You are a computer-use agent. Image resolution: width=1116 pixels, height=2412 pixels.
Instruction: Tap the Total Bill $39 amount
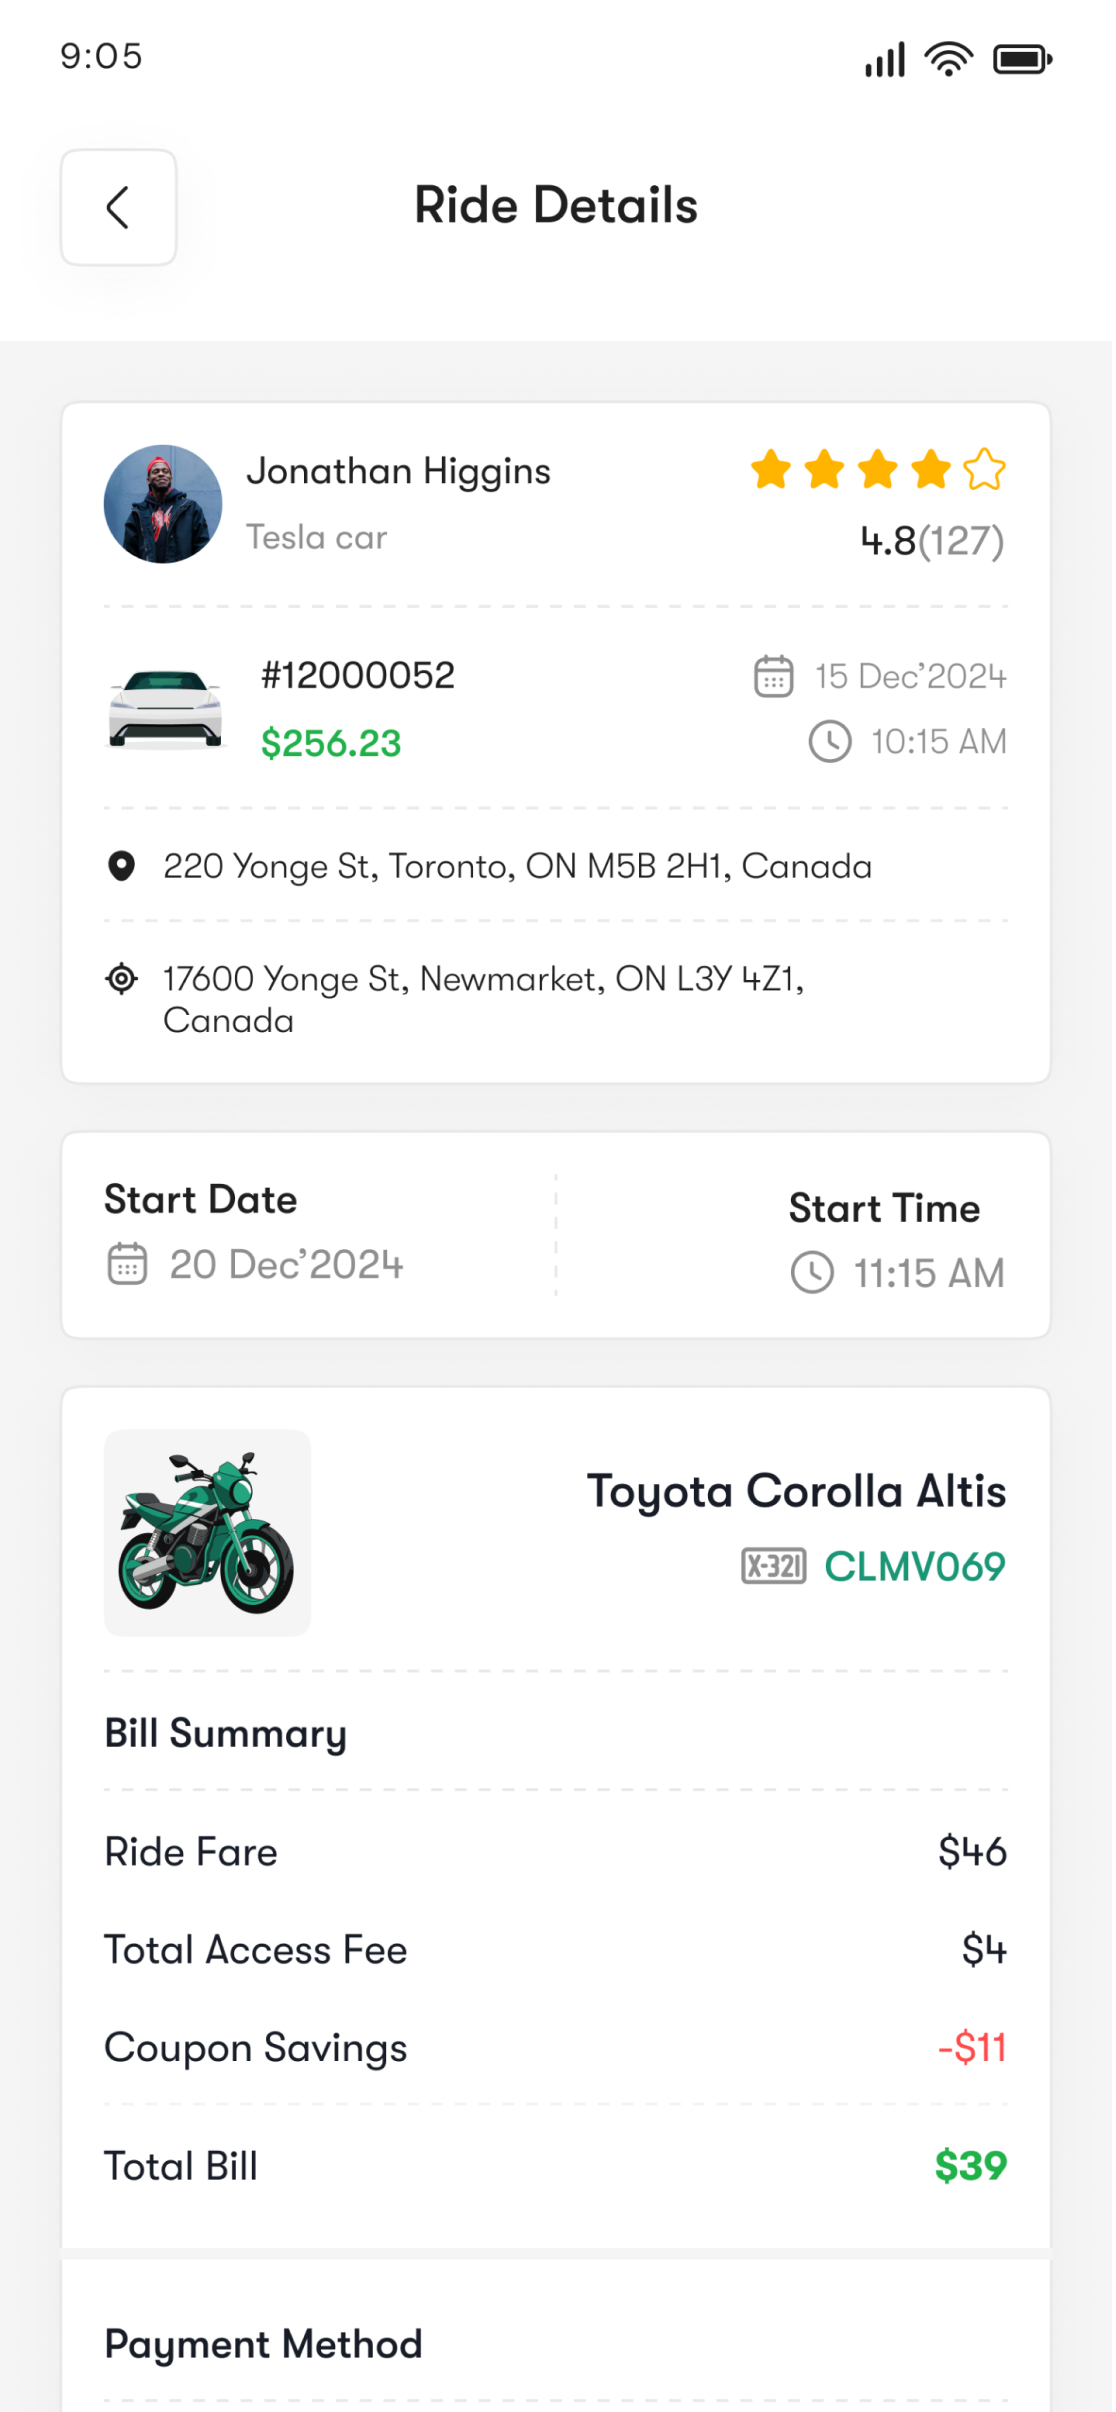point(970,2166)
